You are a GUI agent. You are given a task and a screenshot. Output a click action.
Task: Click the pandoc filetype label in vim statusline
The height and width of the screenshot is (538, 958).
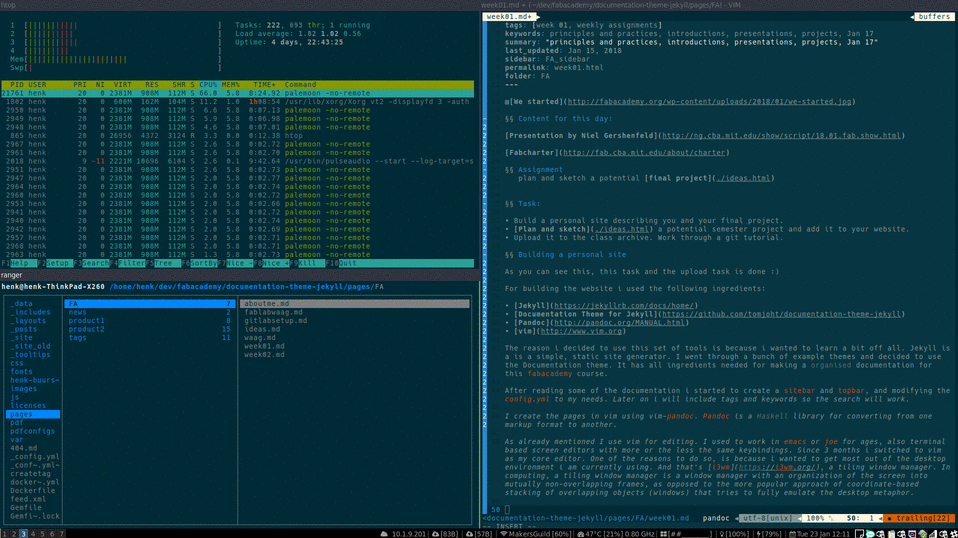tap(715, 518)
